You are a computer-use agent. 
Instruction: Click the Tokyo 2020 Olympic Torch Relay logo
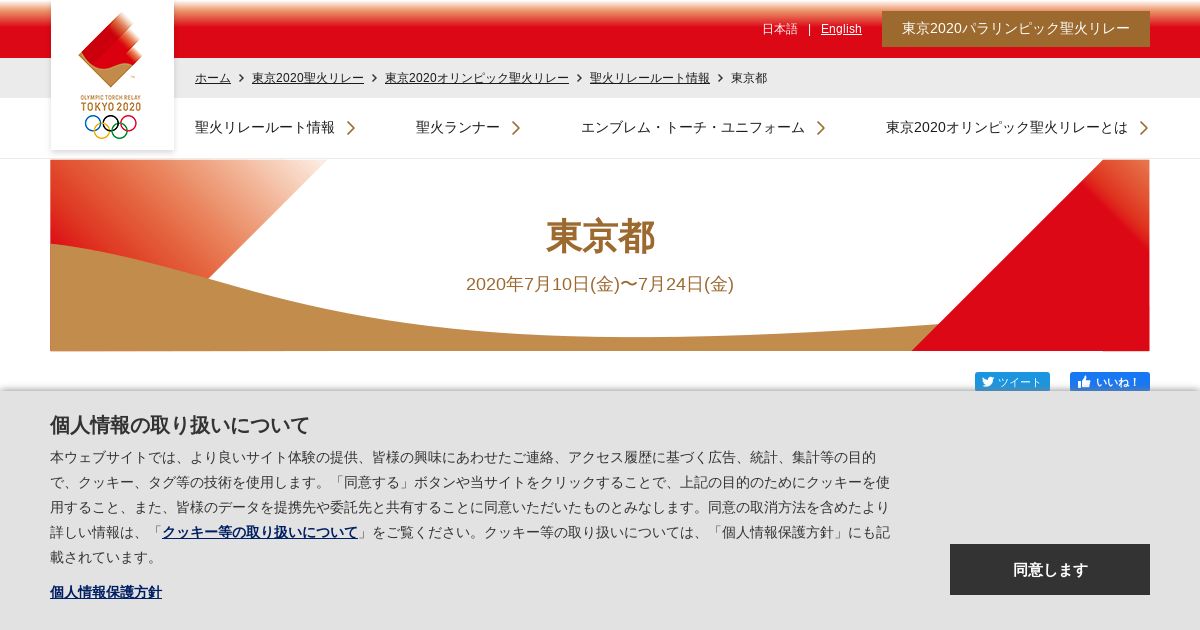[112, 75]
